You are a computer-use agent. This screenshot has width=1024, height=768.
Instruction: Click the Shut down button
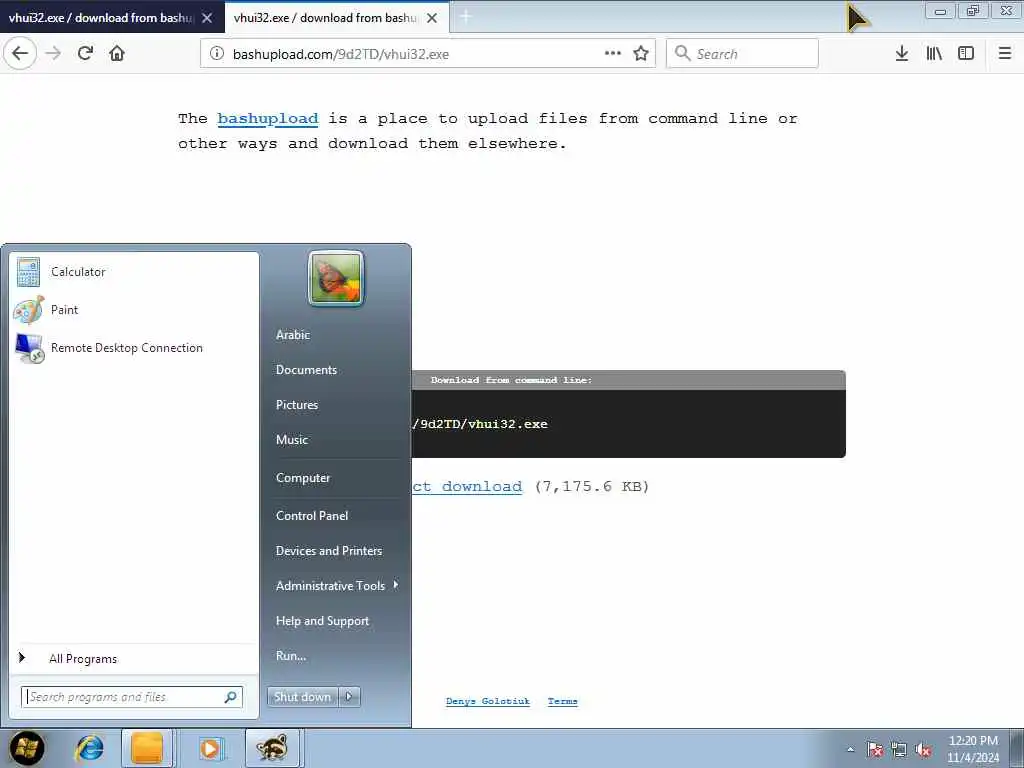(x=302, y=697)
